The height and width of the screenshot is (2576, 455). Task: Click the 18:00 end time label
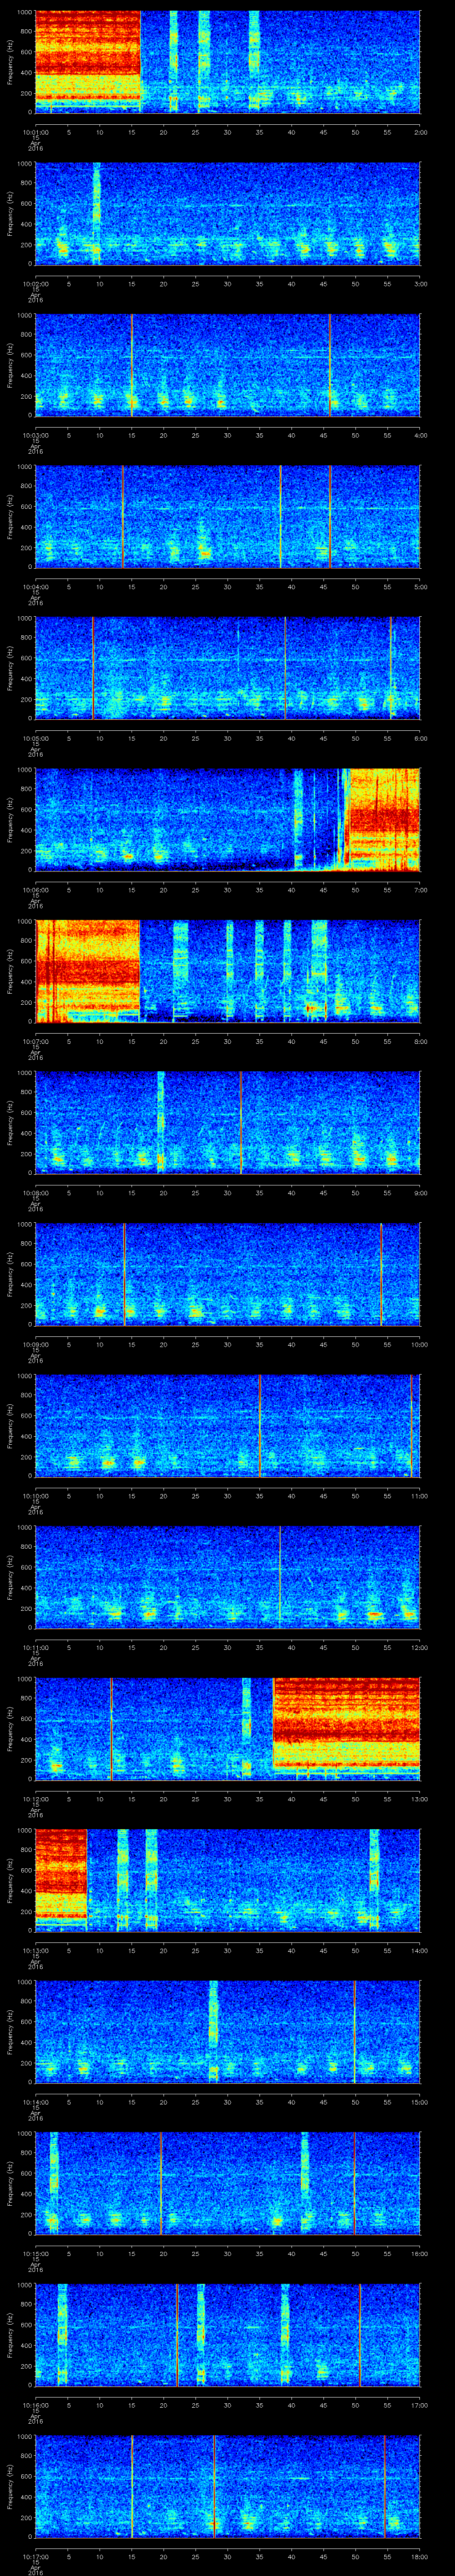pos(419,2557)
